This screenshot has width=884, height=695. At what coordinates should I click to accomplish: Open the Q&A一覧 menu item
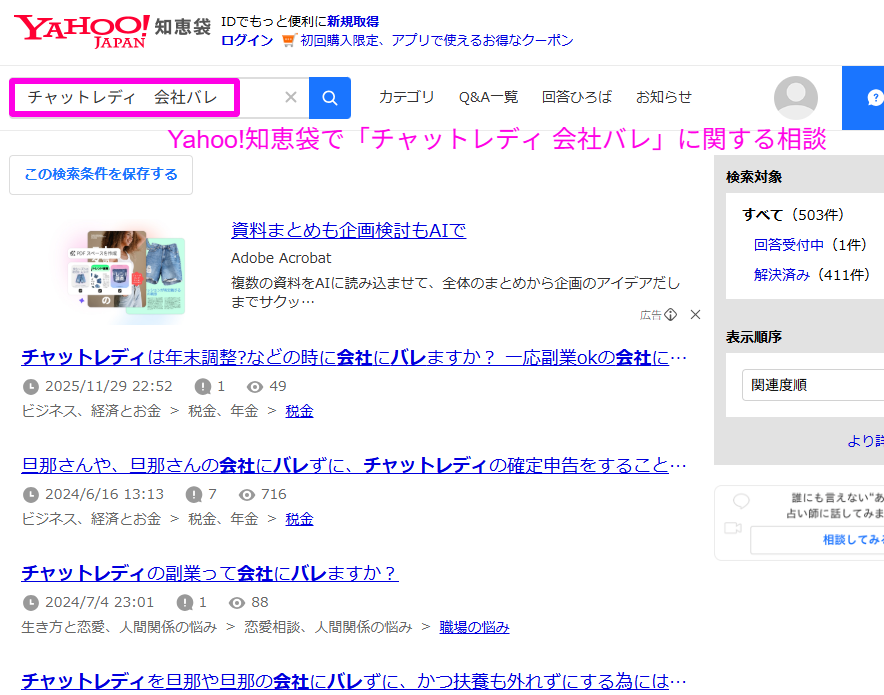(x=488, y=97)
